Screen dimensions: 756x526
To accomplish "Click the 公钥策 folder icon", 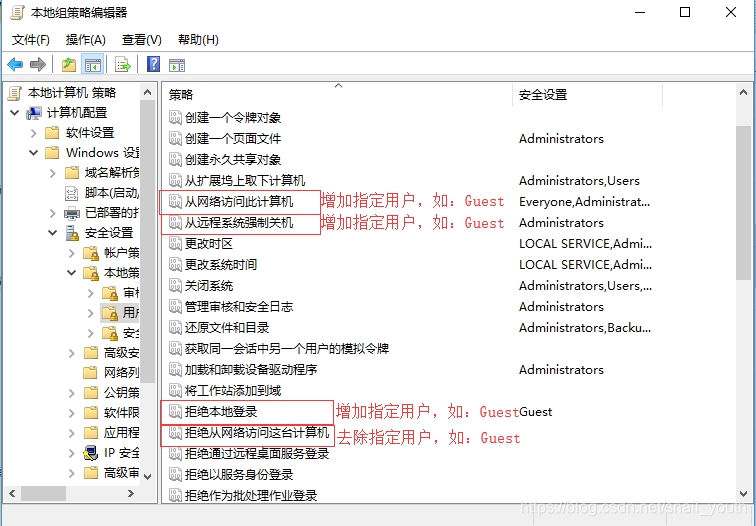I will tap(91, 392).
